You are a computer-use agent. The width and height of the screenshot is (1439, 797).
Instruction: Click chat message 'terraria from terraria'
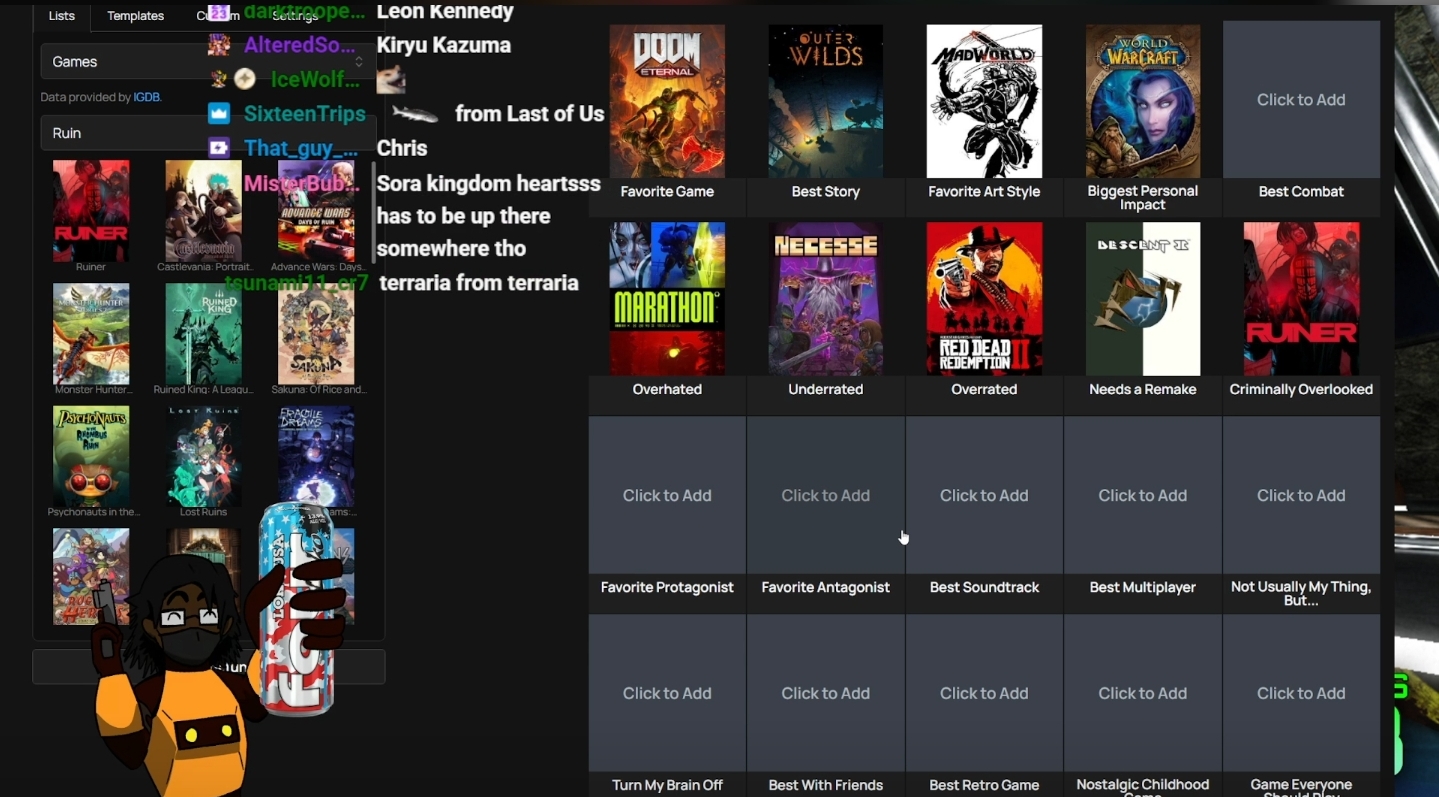click(479, 283)
